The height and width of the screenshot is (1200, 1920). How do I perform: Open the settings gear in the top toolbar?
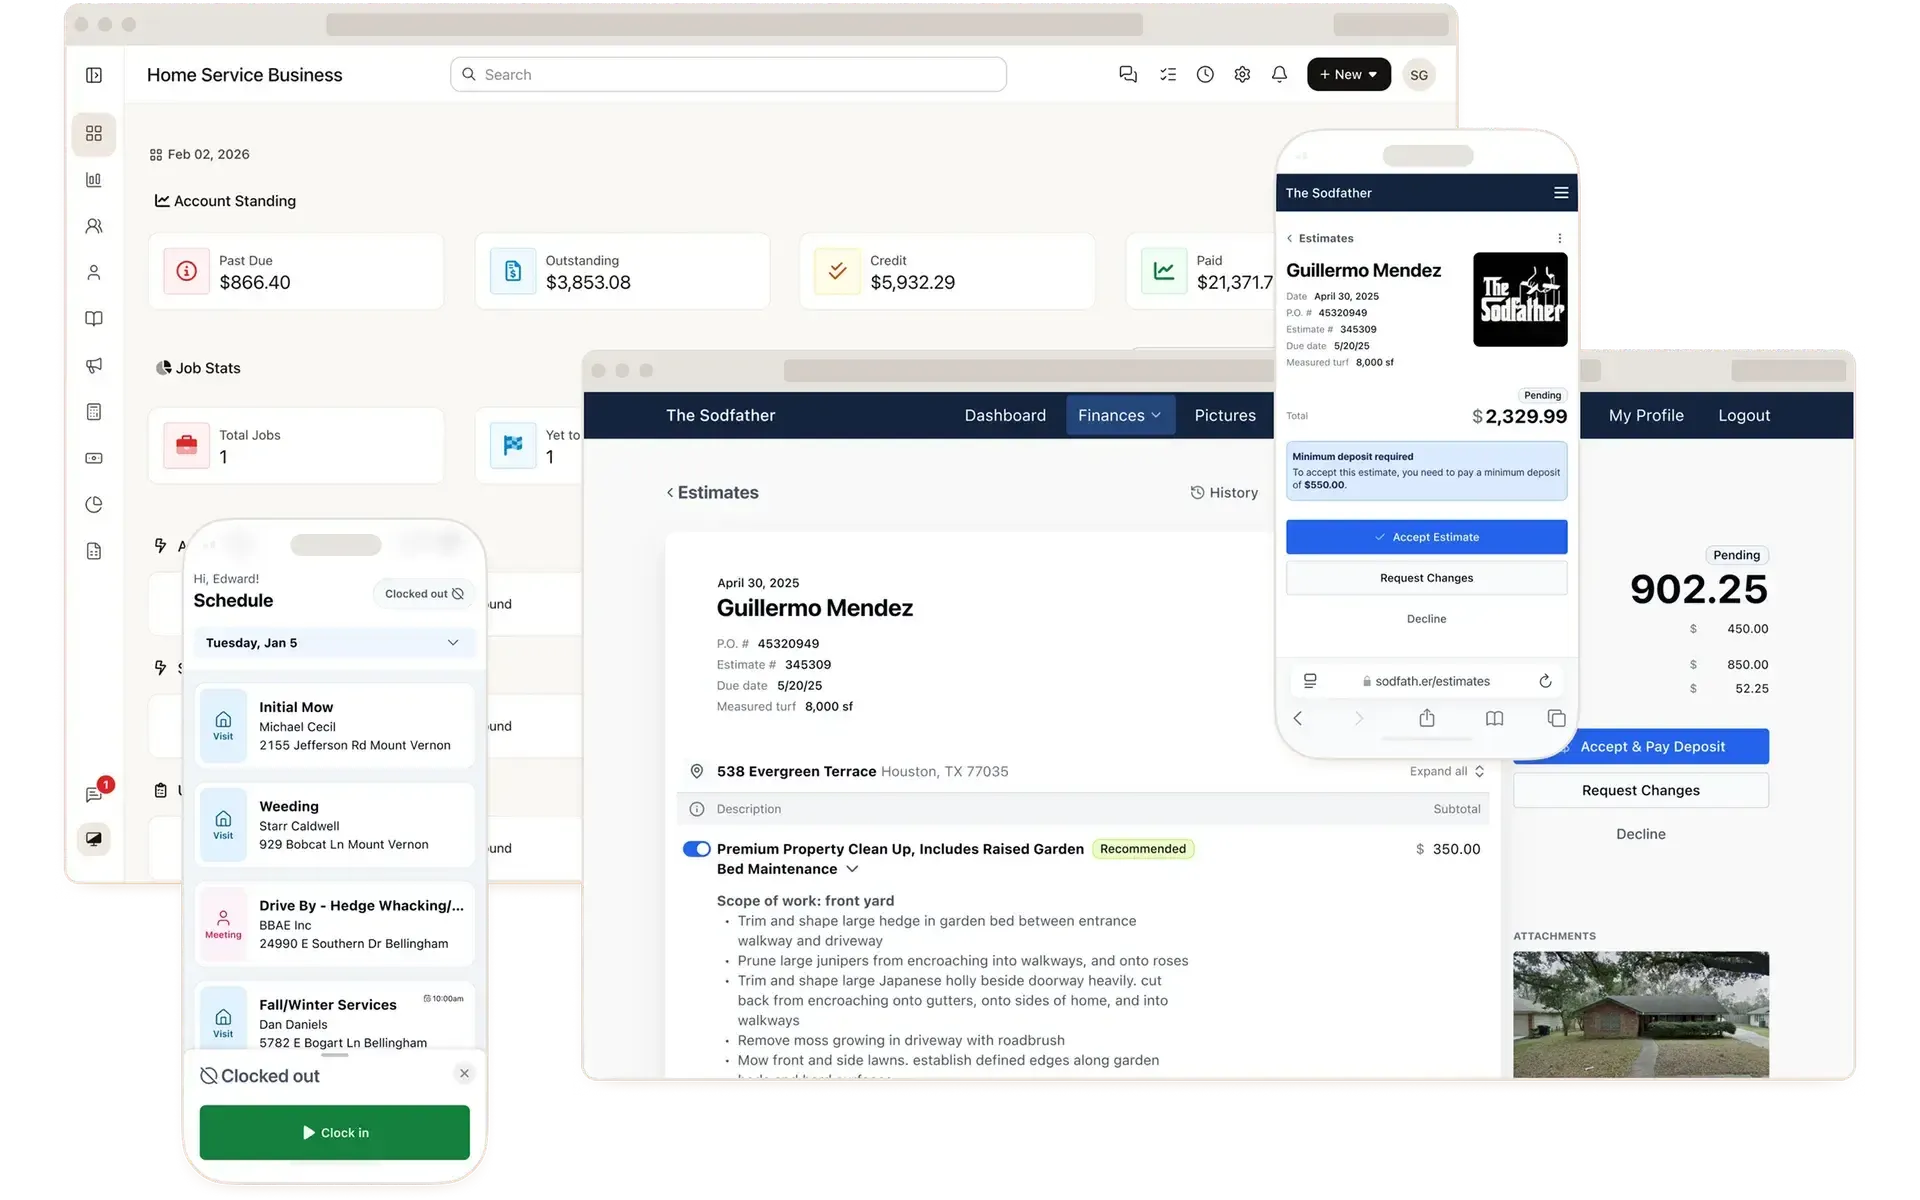[x=1242, y=74]
